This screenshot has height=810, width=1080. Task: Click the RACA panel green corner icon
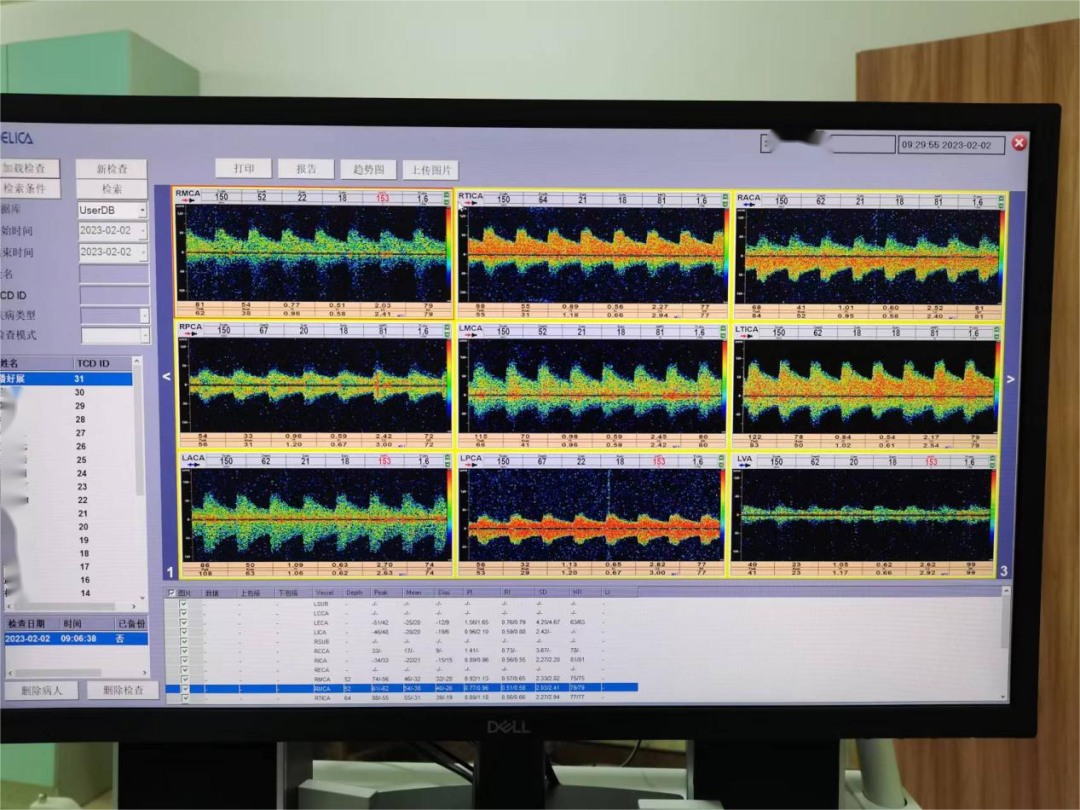click(x=1001, y=202)
